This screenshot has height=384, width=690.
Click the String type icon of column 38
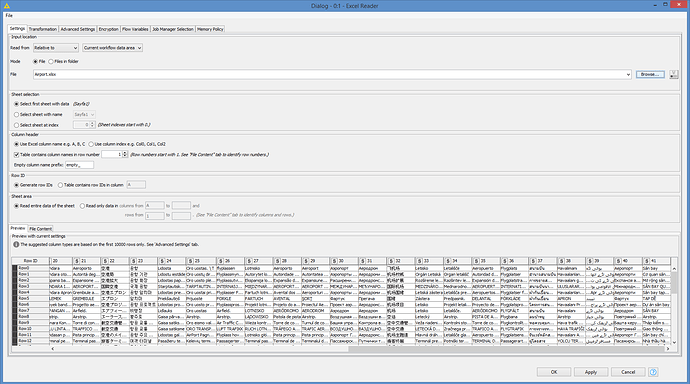tap(561, 261)
